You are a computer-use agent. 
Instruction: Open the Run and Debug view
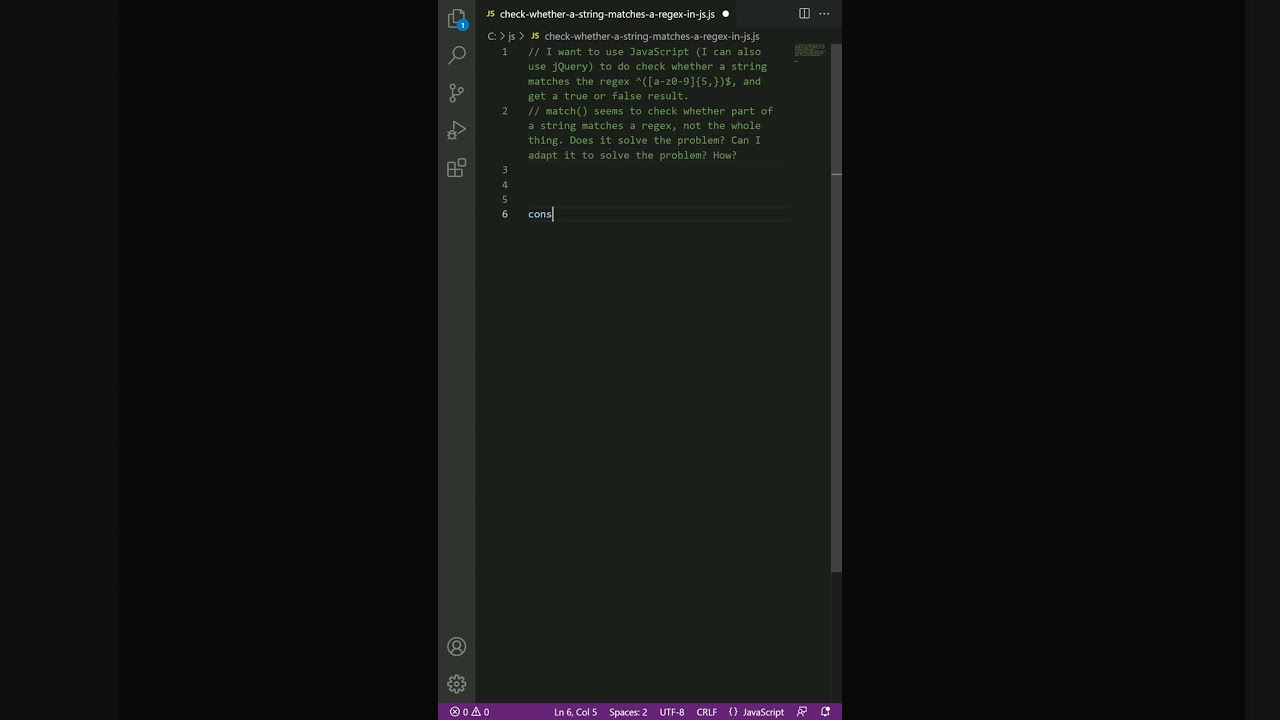coord(457,131)
